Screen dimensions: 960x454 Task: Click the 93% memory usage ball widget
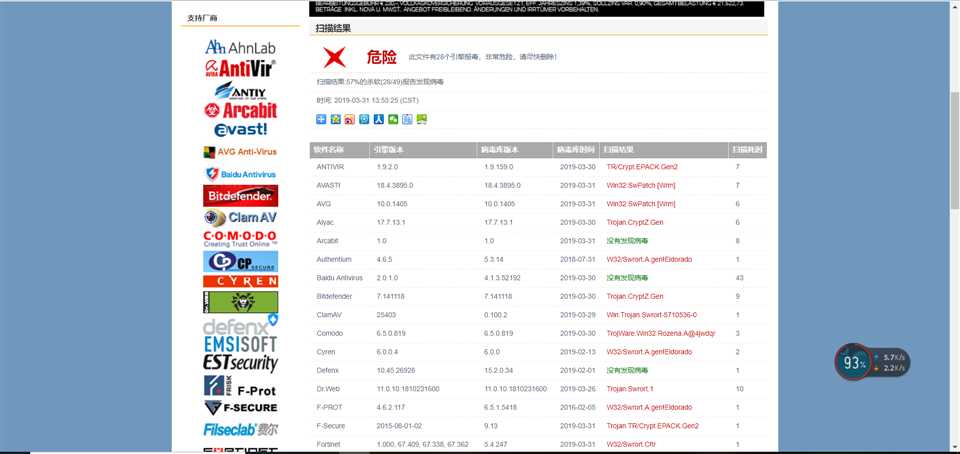pos(852,362)
